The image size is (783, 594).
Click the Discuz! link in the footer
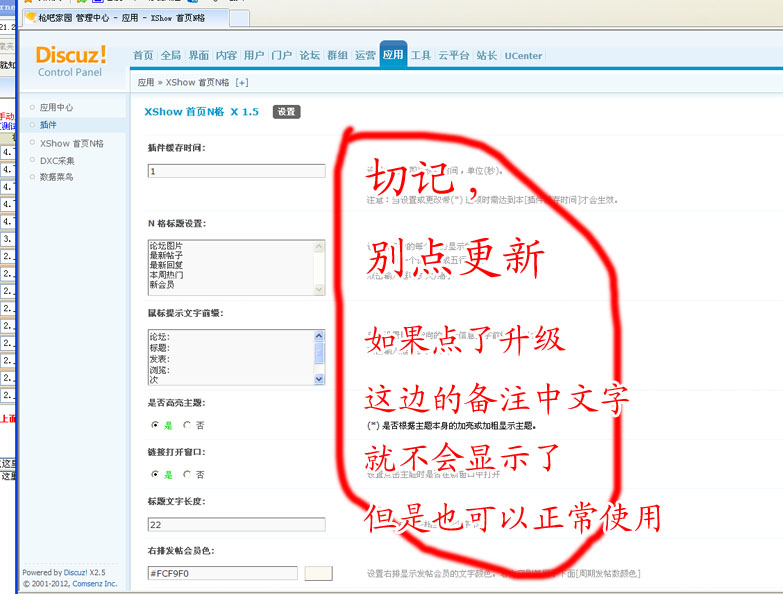coord(75,573)
